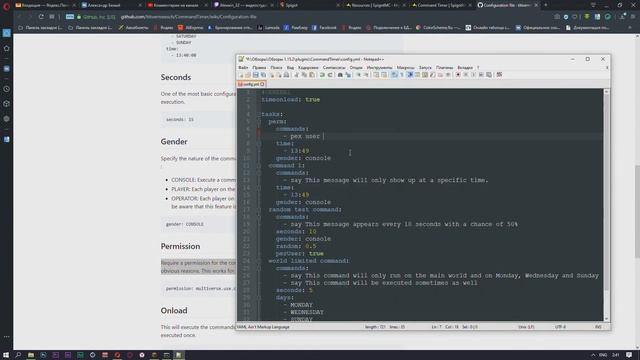Open File Explorer from the taskbar
Image resolution: width=640 pixels, height=360 pixels.
point(31,355)
